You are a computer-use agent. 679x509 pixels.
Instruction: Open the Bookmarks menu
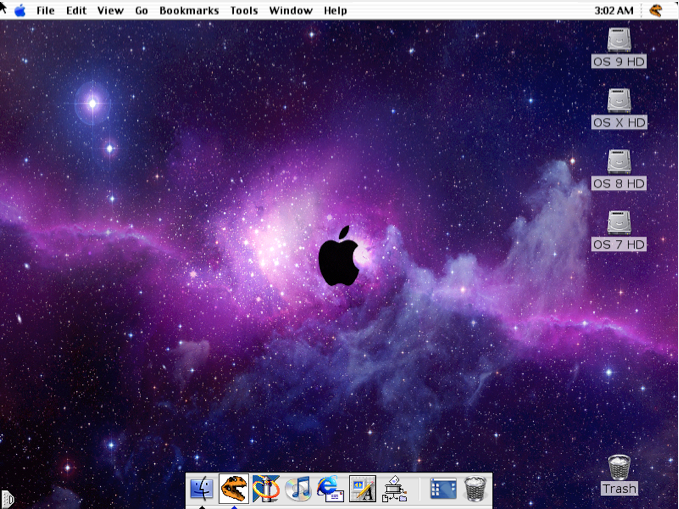pyautogui.click(x=189, y=10)
